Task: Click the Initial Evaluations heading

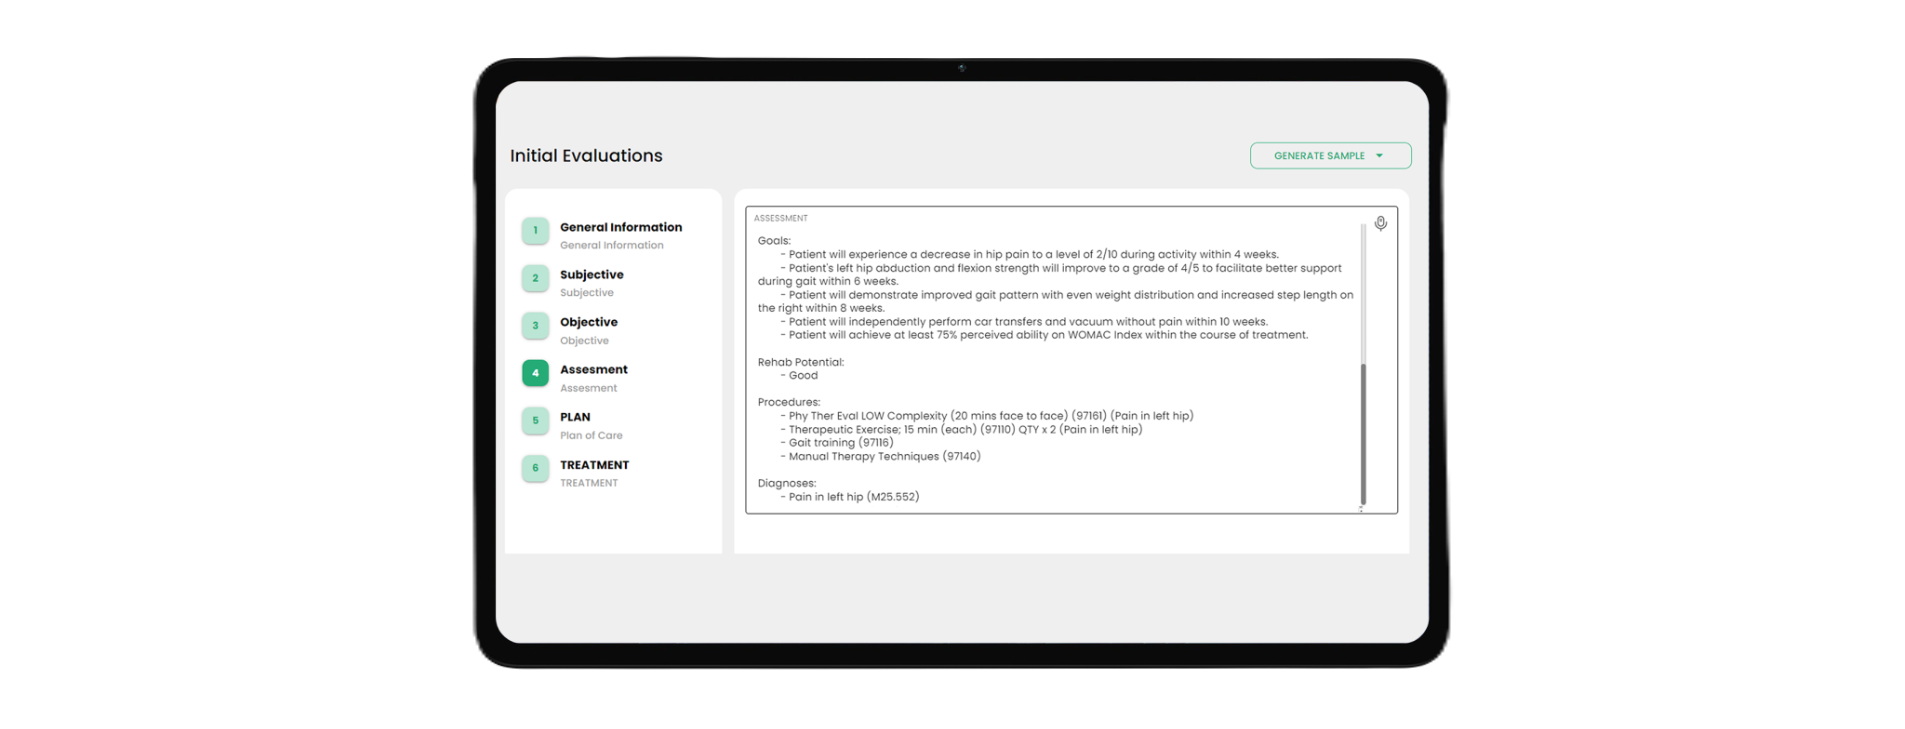Action: [x=586, y=156]
